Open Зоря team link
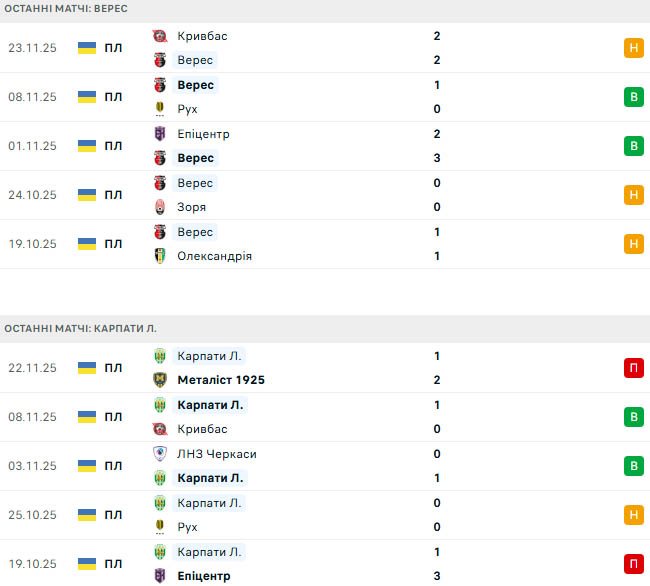The image size is (650, 586). [x=191, y=207]
